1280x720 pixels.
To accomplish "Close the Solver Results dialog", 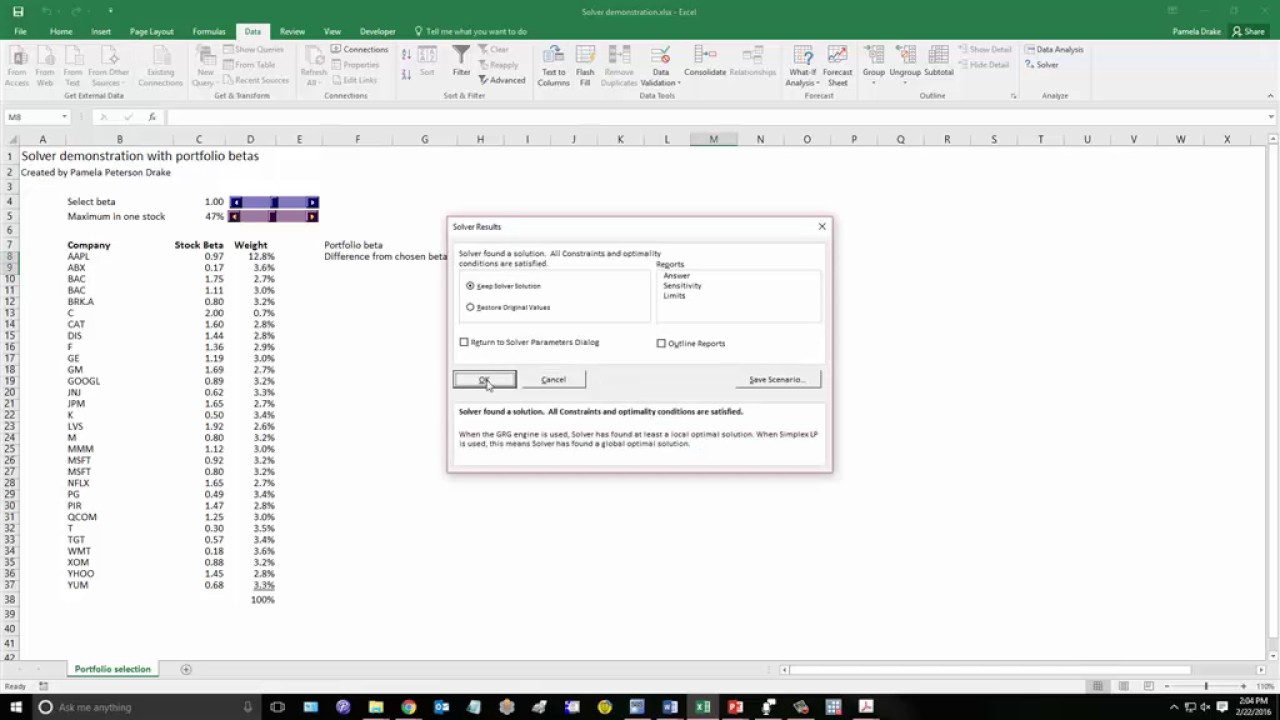I will [822, 227].
